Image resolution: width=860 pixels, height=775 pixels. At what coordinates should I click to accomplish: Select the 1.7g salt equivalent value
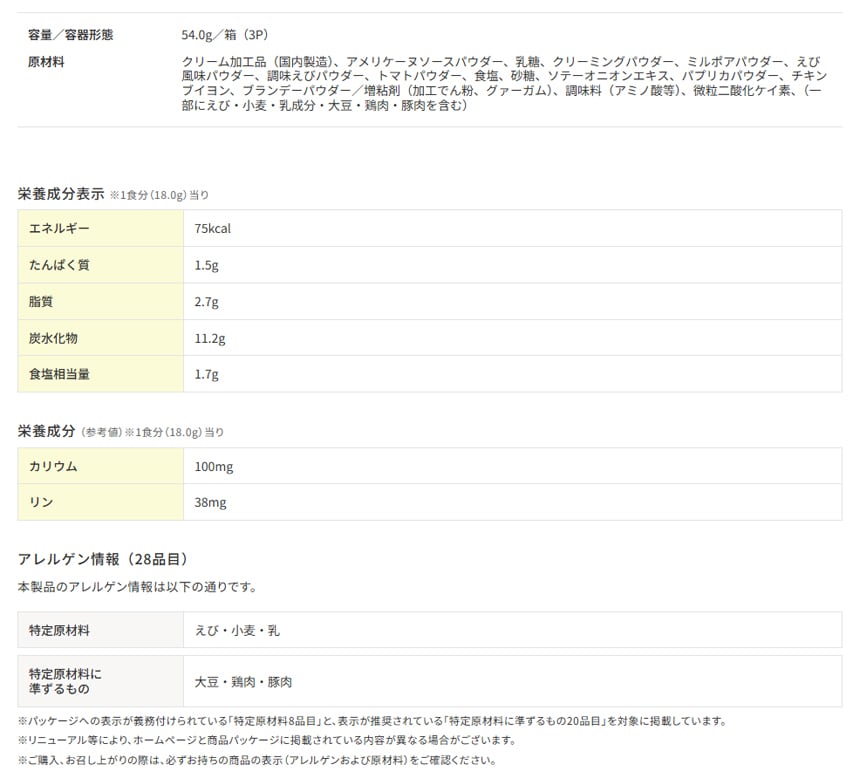click(206, 375)
